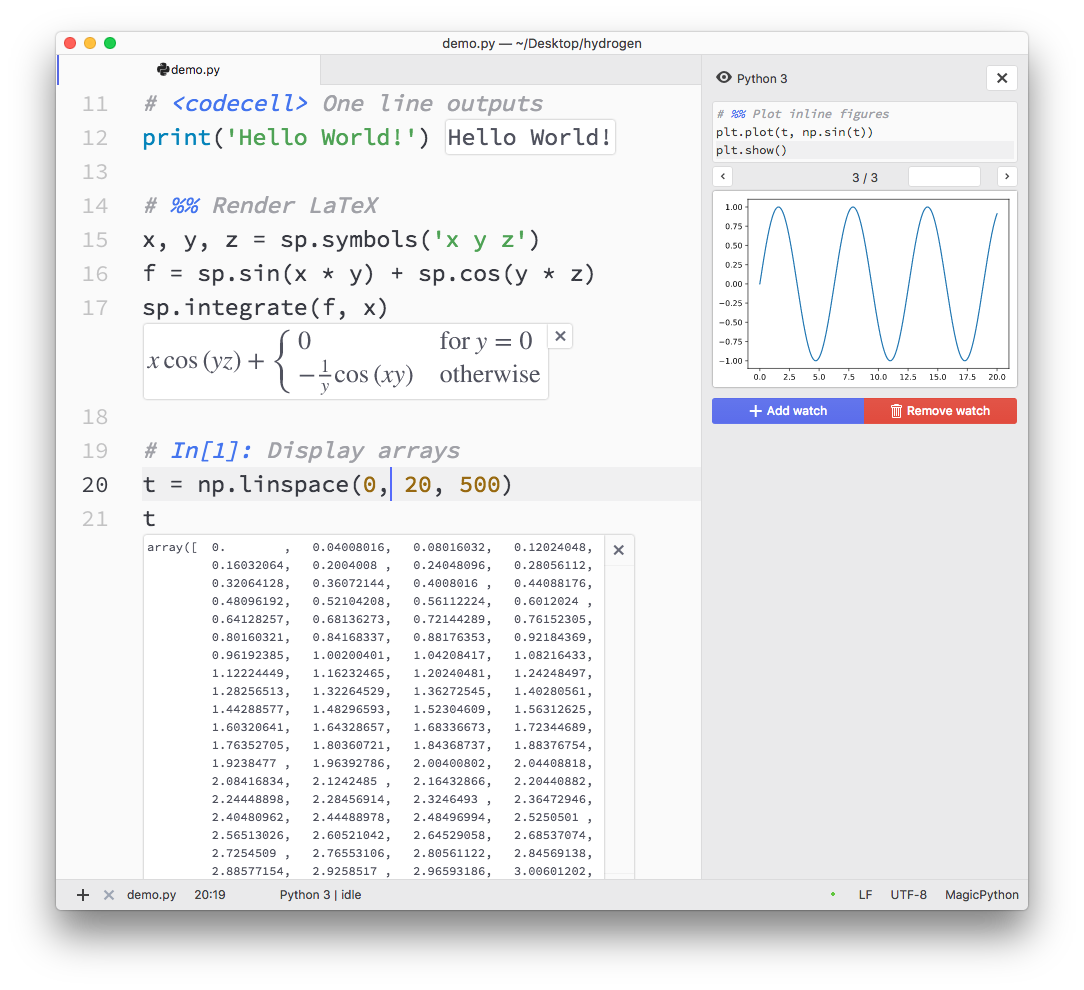
Task: Click the previous watch chevron arrow
Action: [722, 176]
